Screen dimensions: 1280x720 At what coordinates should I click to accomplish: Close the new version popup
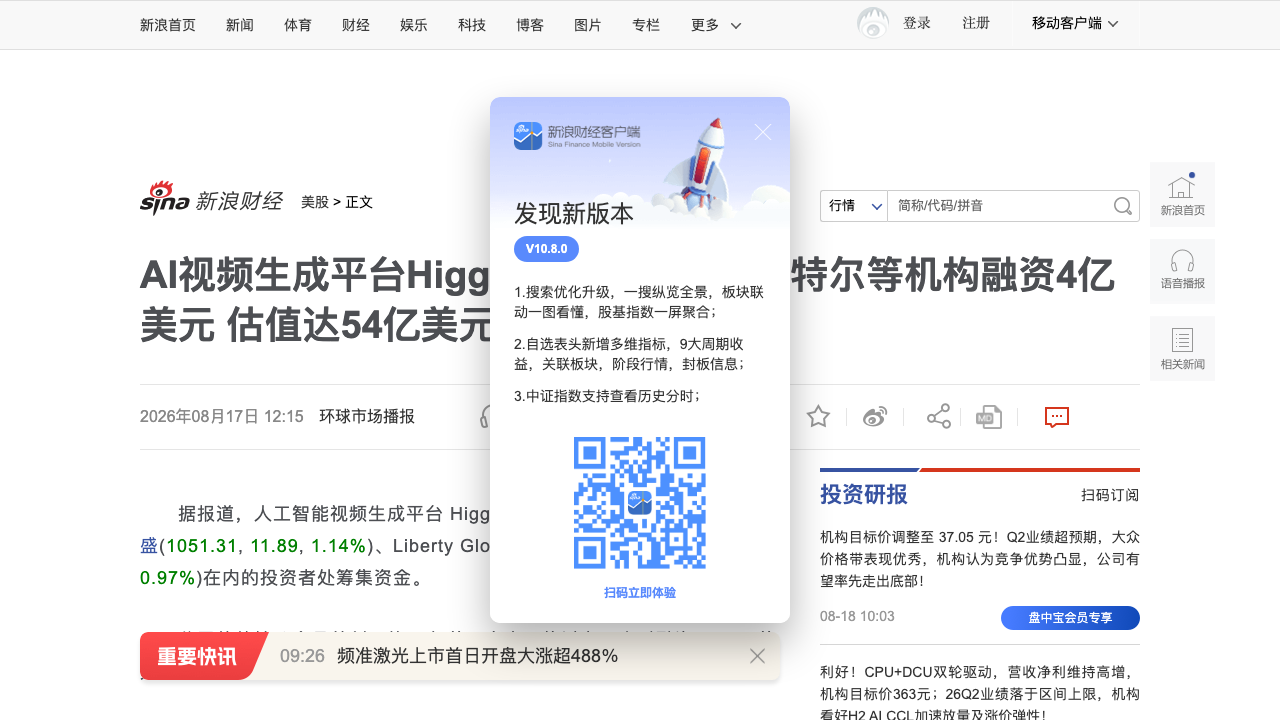click(x=763, y=132)
